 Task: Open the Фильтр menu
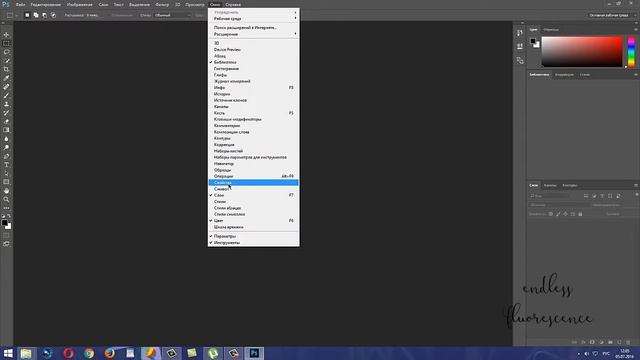[162, 4]
